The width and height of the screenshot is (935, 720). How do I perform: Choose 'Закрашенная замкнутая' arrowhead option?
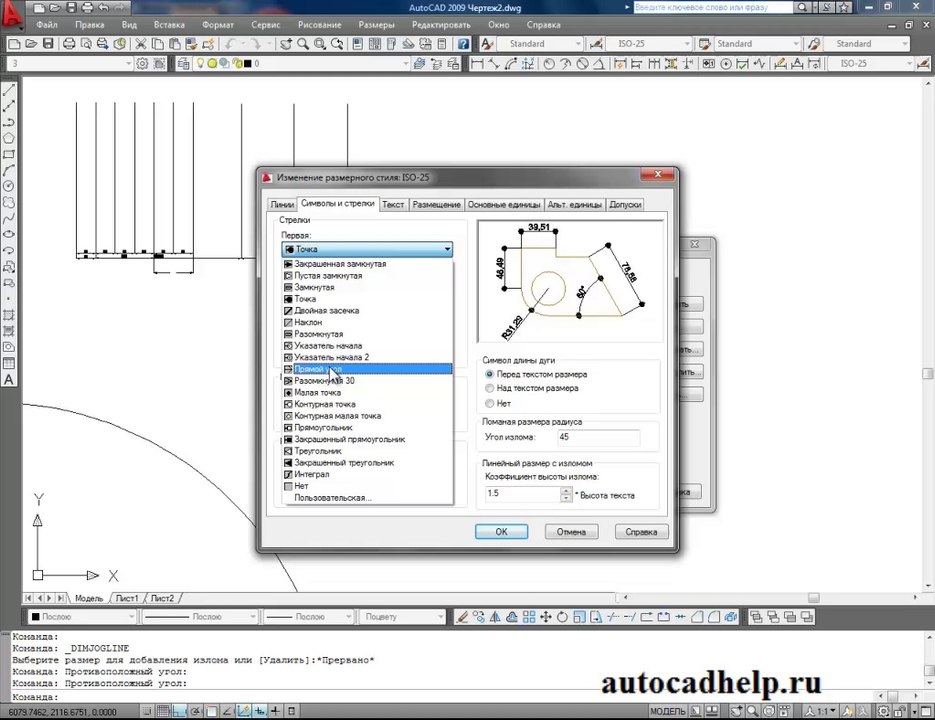(367, 264)
